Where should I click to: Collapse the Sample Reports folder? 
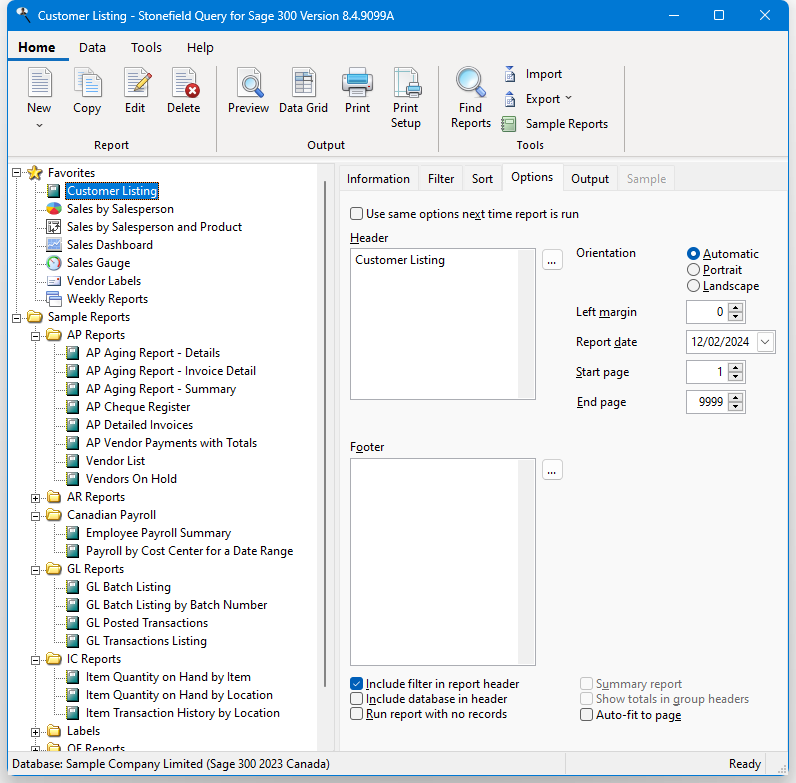pos(17,318)
